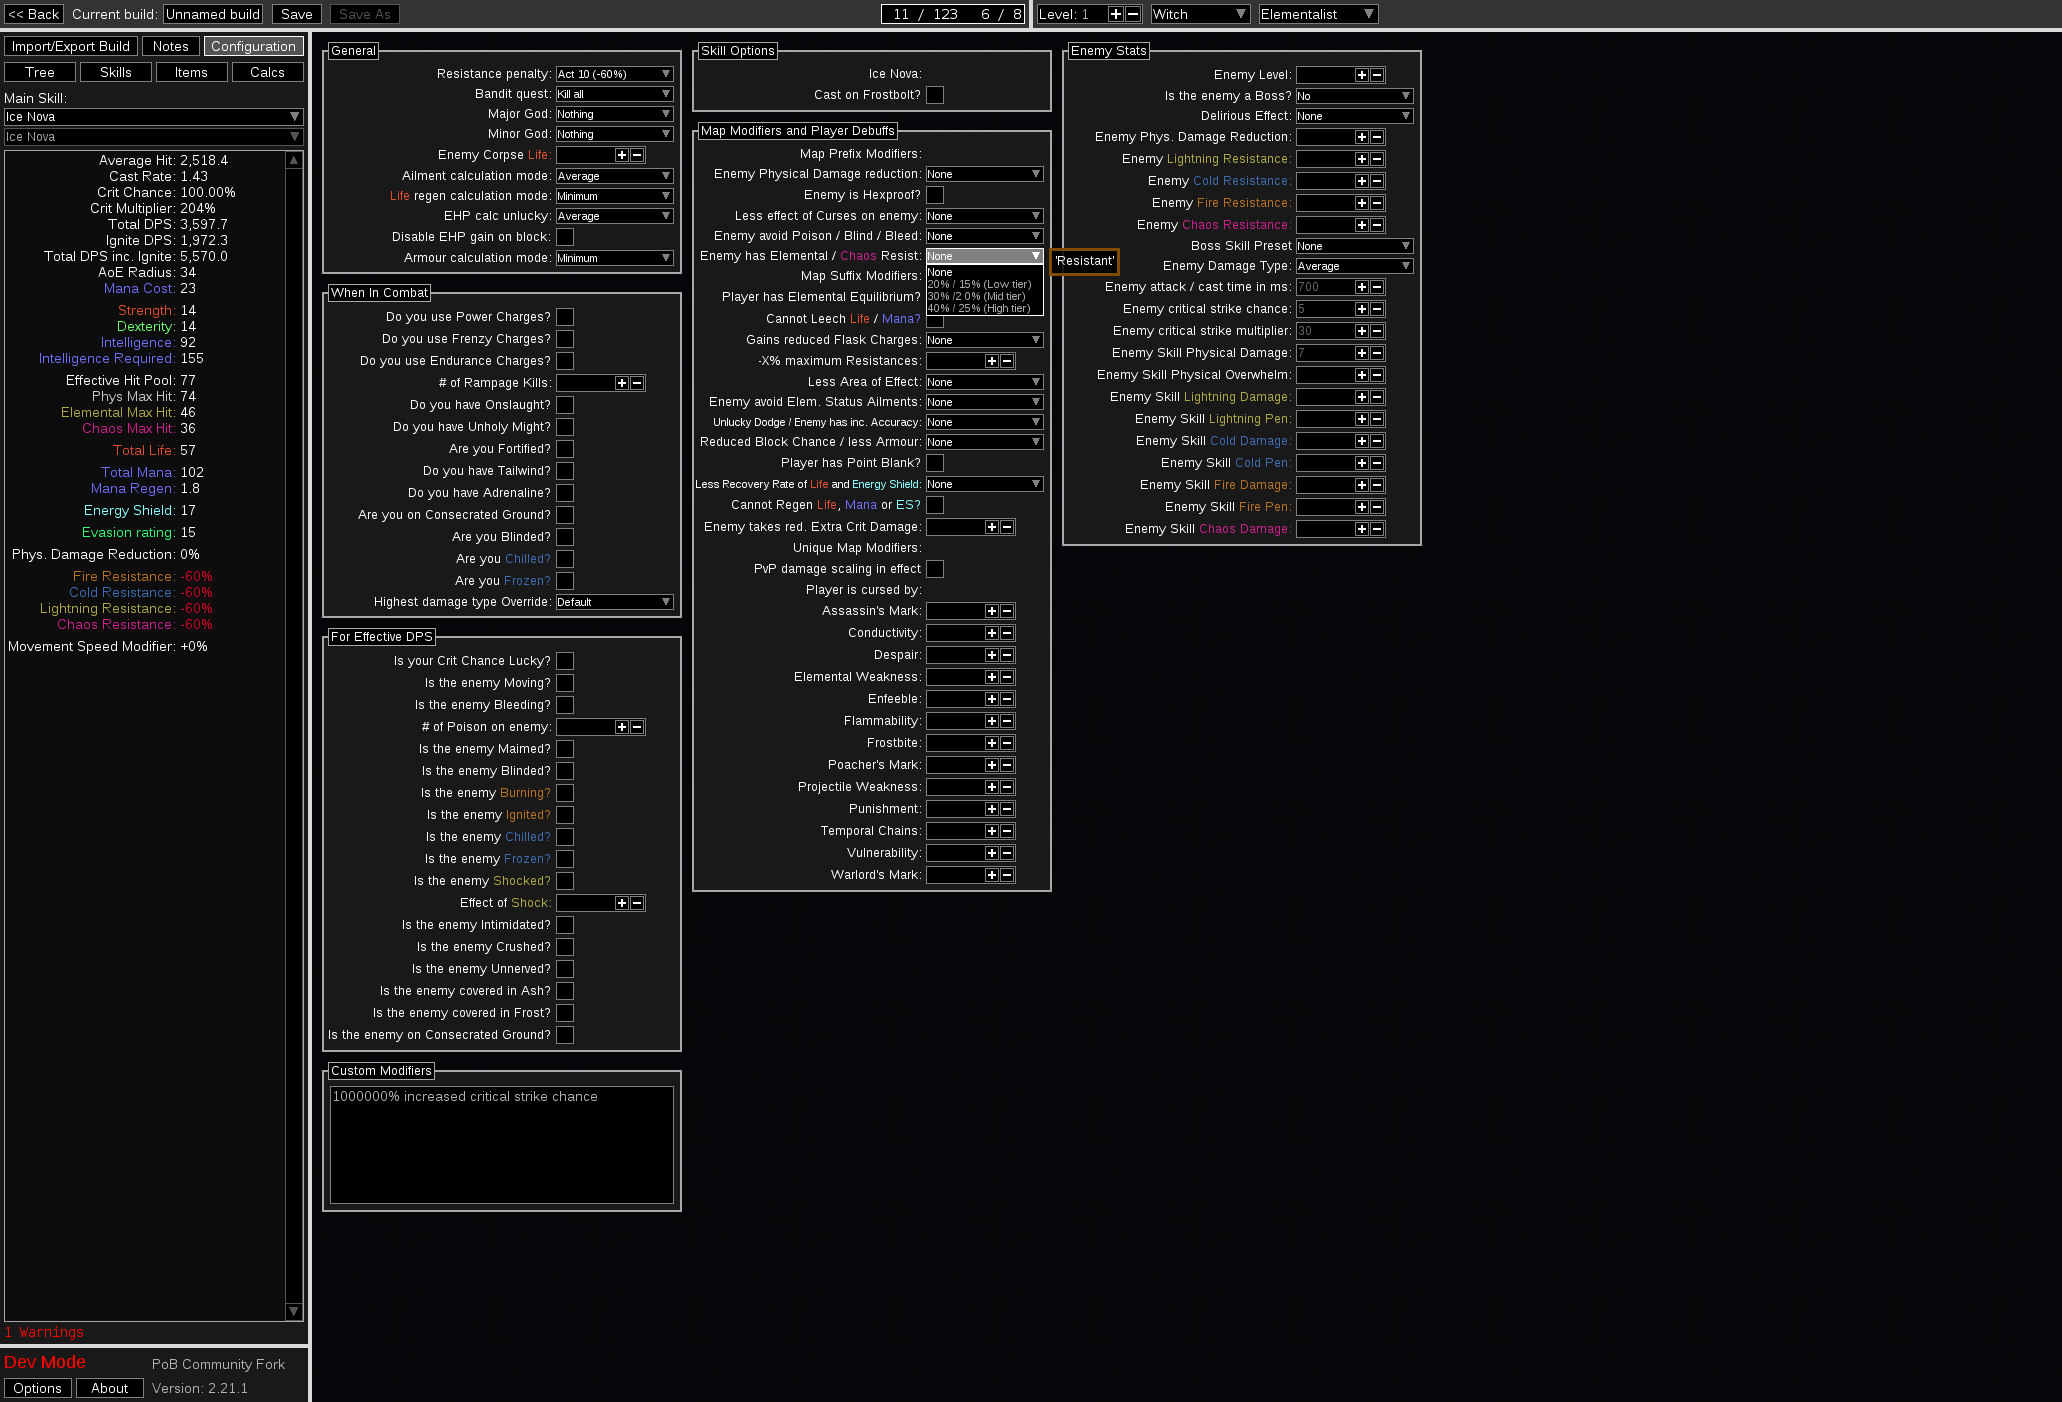2062x1402 pixels.
Task: Enable the 'Do you have Onslaught?' checkbox
Action: 565,405
